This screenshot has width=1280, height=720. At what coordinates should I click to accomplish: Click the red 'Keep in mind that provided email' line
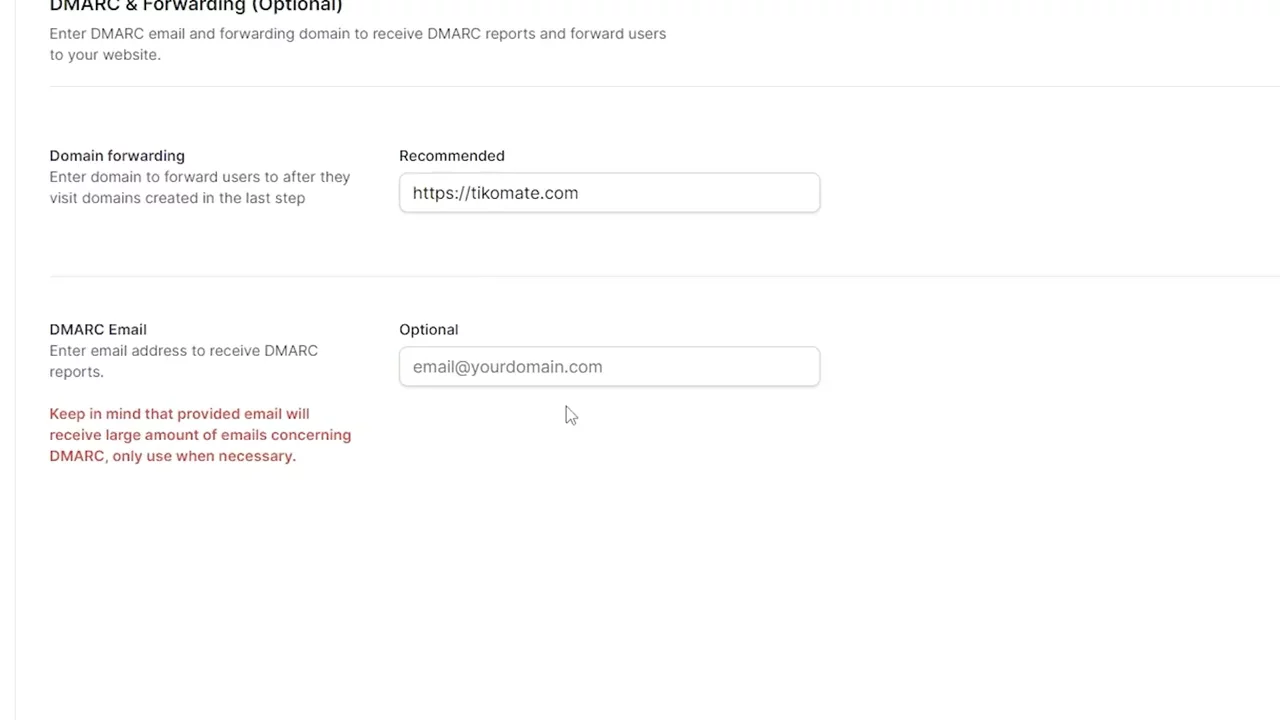(179, 414)
